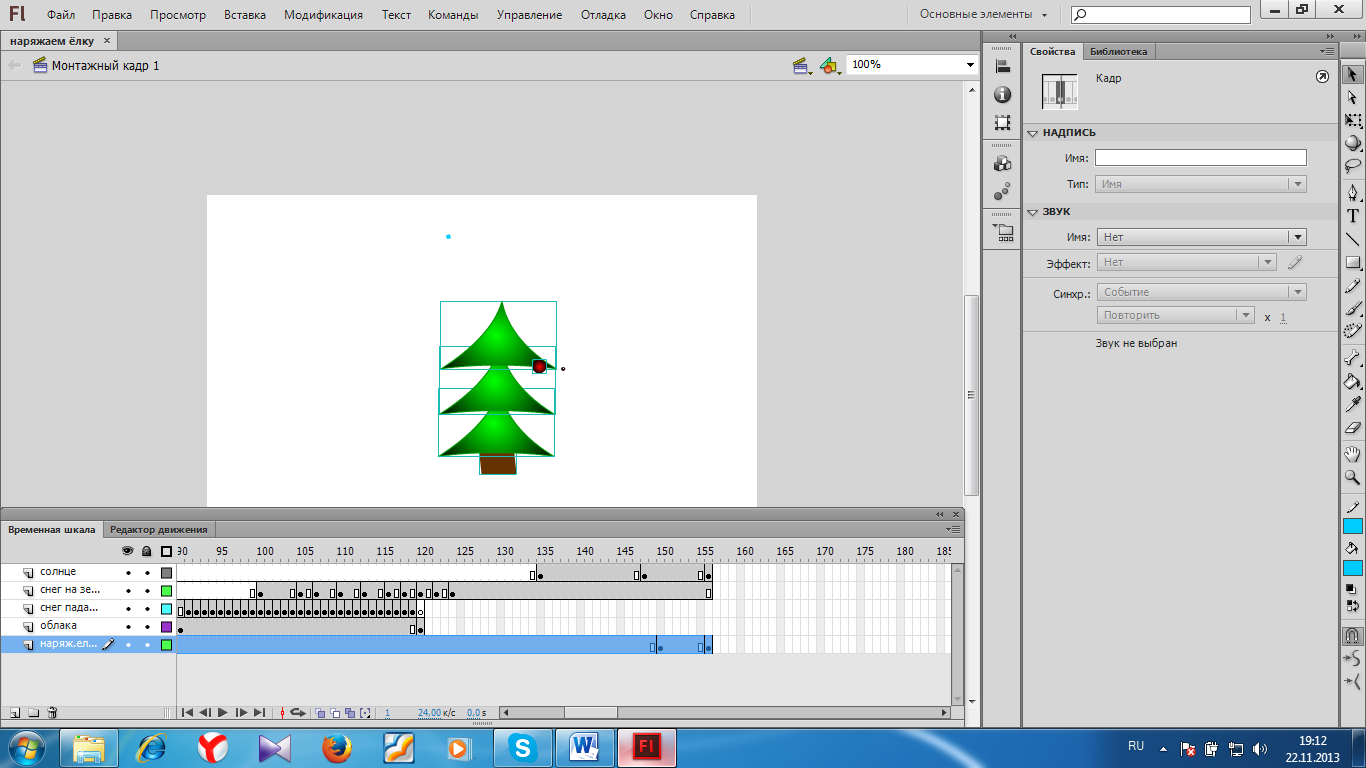Viewport: 1366px width, 768px height.
Task: Create a new layer folder
Action: (x=33, y=713)
